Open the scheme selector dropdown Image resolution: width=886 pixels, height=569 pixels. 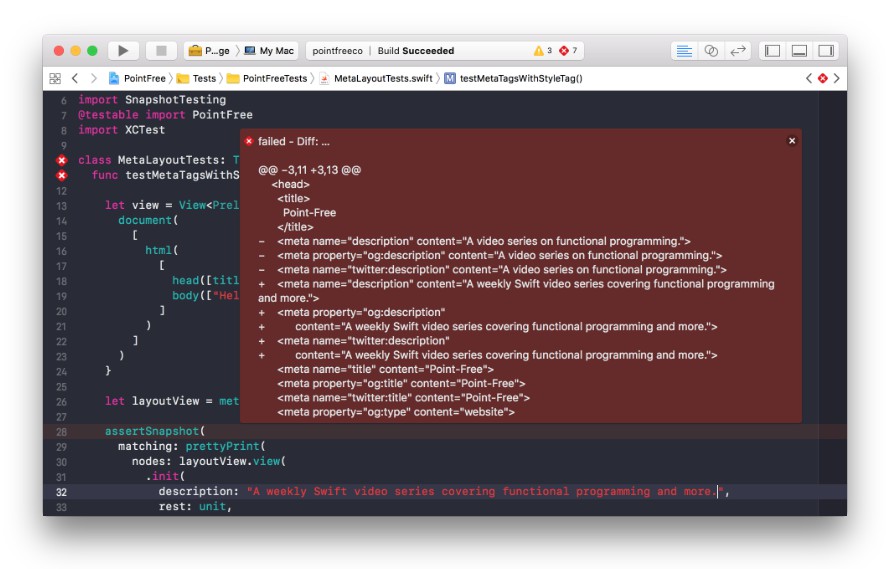pyautogui.click(x=210, y=50)
